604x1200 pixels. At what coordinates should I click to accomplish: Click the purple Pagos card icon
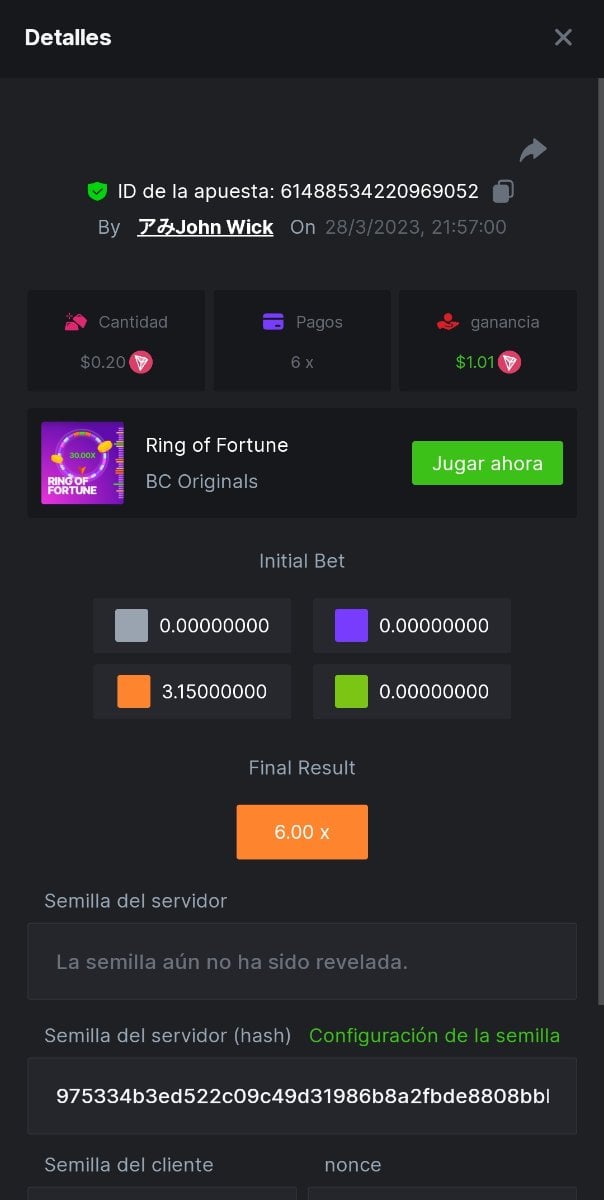(x=273, y=322)
